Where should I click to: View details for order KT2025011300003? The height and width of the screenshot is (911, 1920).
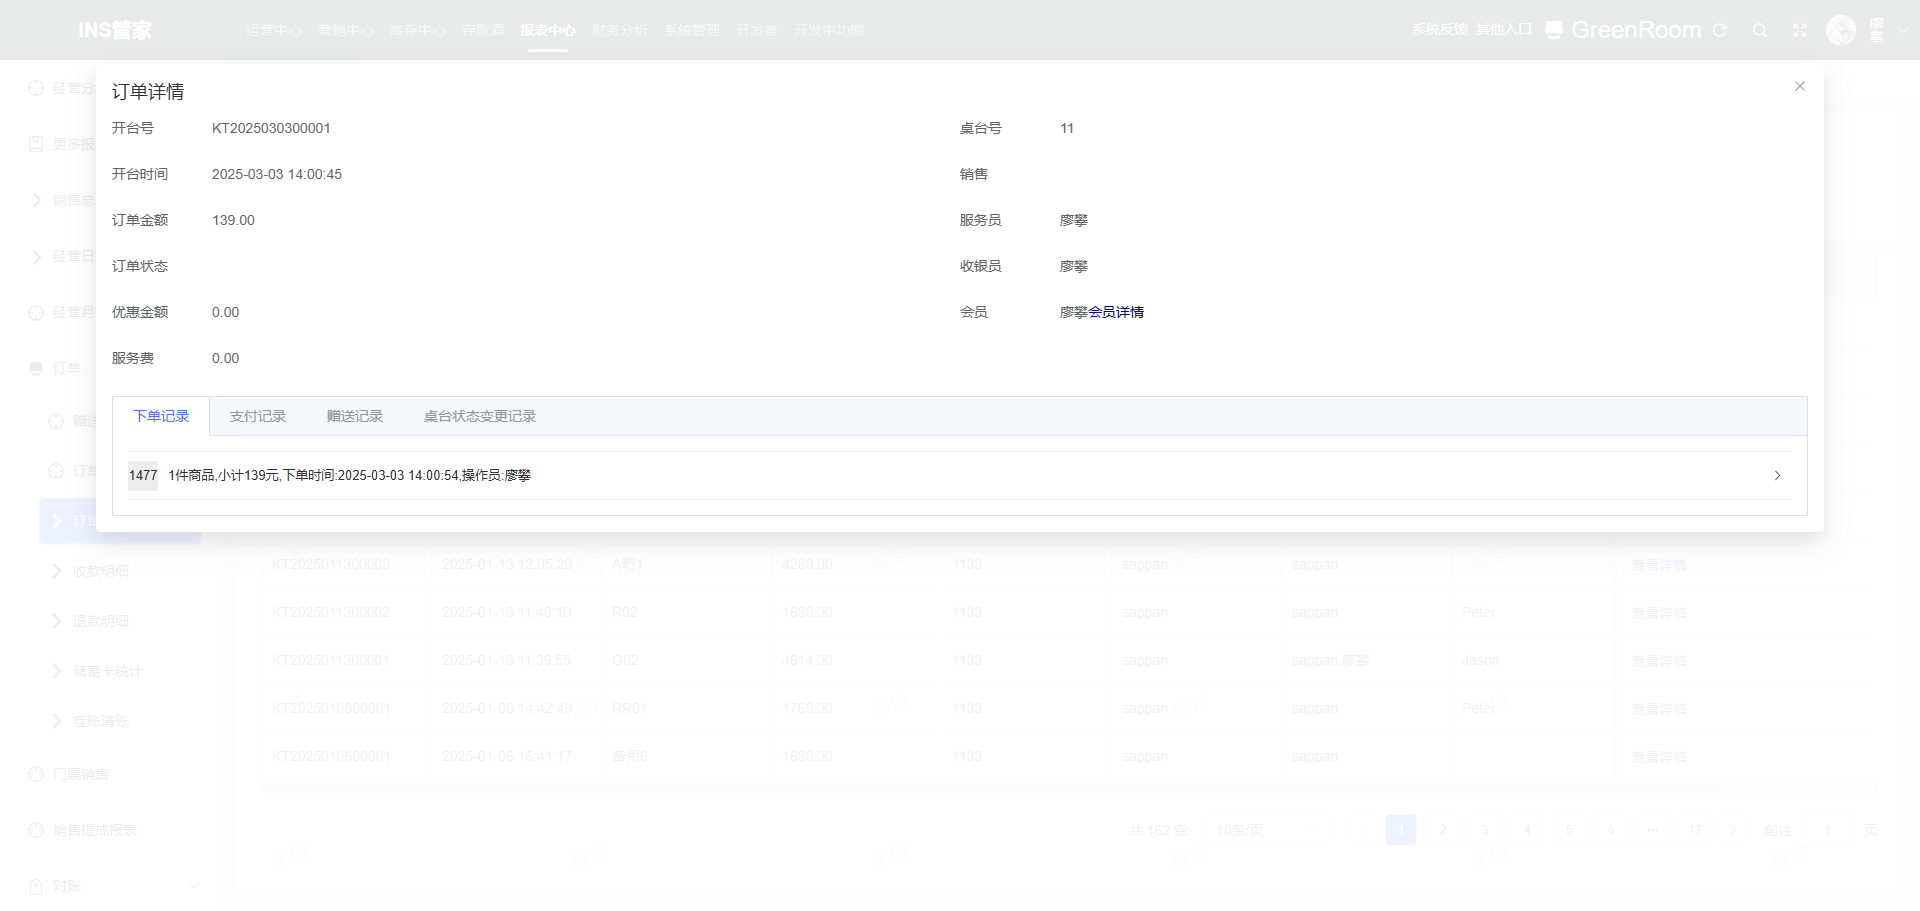point(1659,565)
